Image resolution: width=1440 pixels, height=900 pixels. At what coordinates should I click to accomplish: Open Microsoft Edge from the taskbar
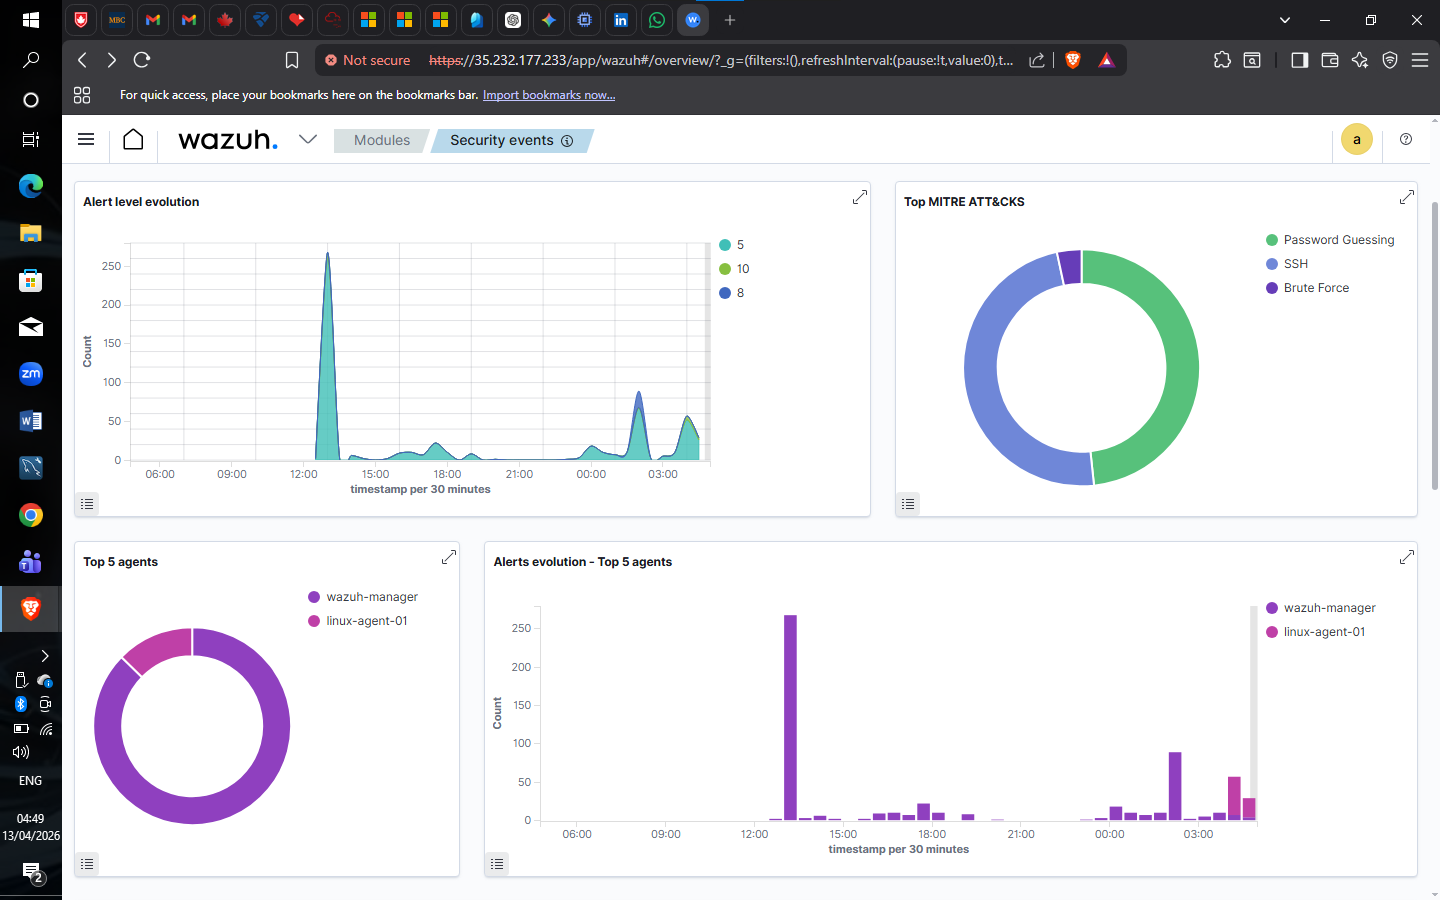pos(31,185)
